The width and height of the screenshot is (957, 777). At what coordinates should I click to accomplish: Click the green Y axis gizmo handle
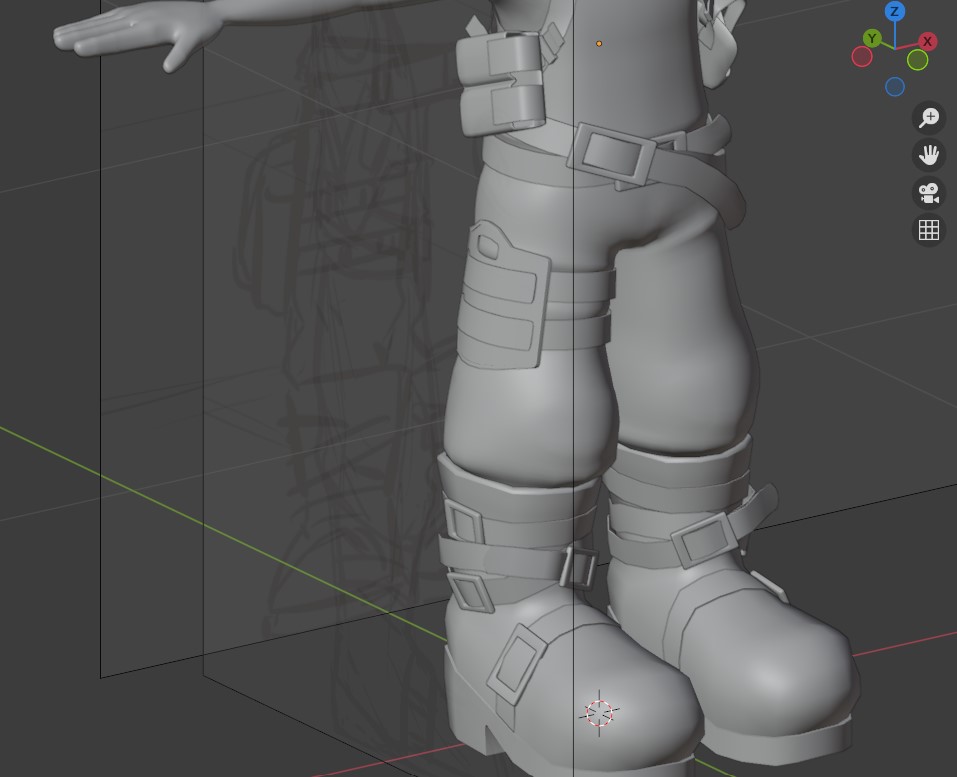(872, 39)
